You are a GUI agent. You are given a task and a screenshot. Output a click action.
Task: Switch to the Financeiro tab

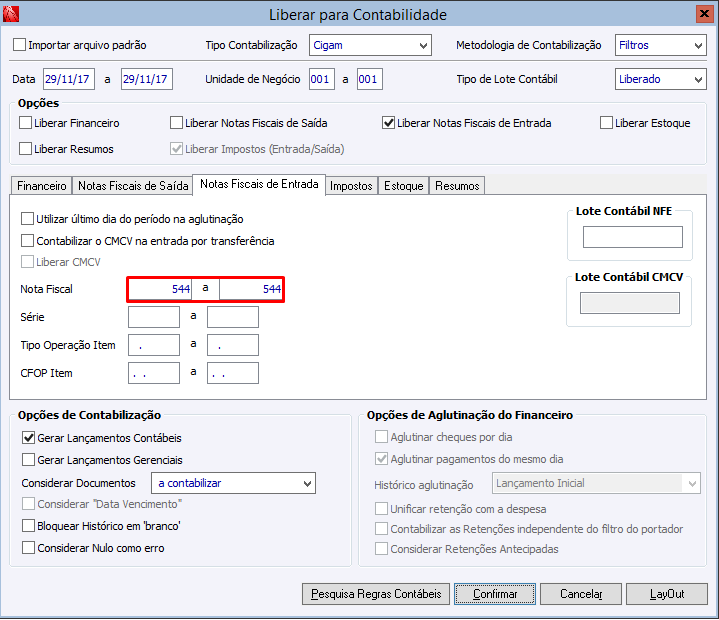(x=41, y=186)
